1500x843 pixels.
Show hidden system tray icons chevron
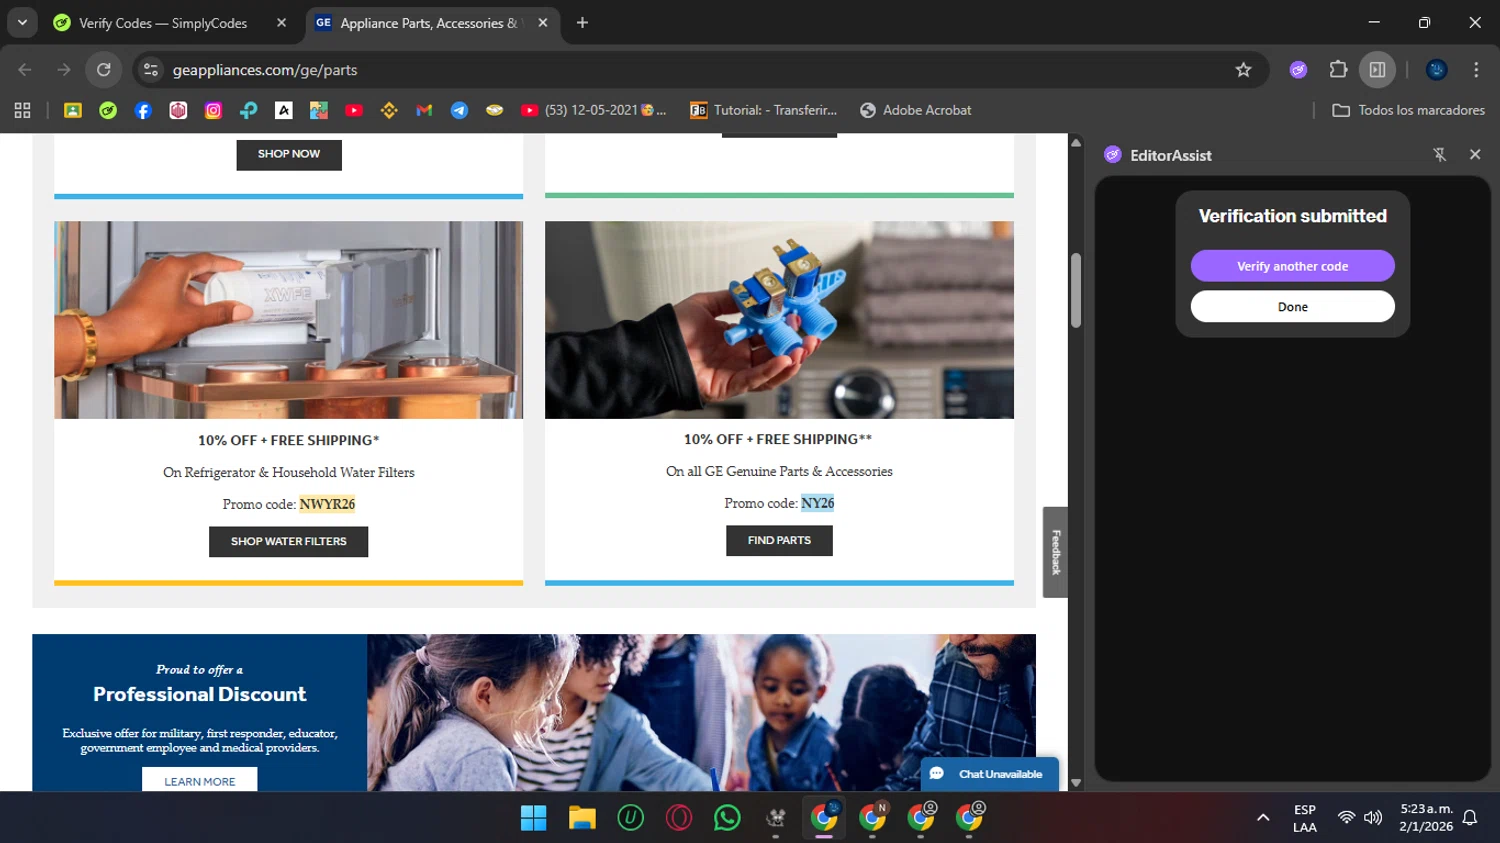(x=1263, y=818)
